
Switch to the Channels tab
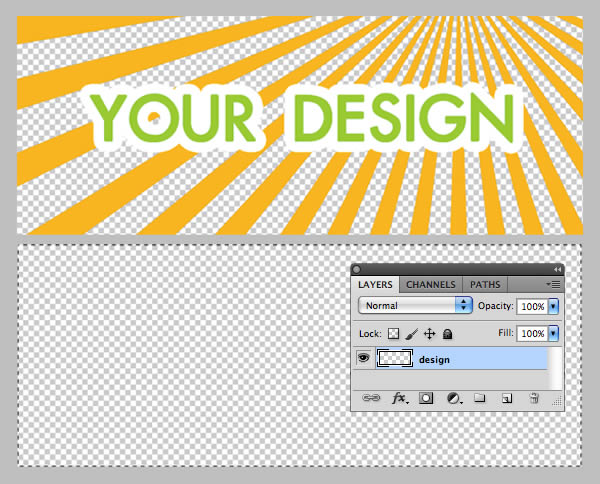click(430, 285)
